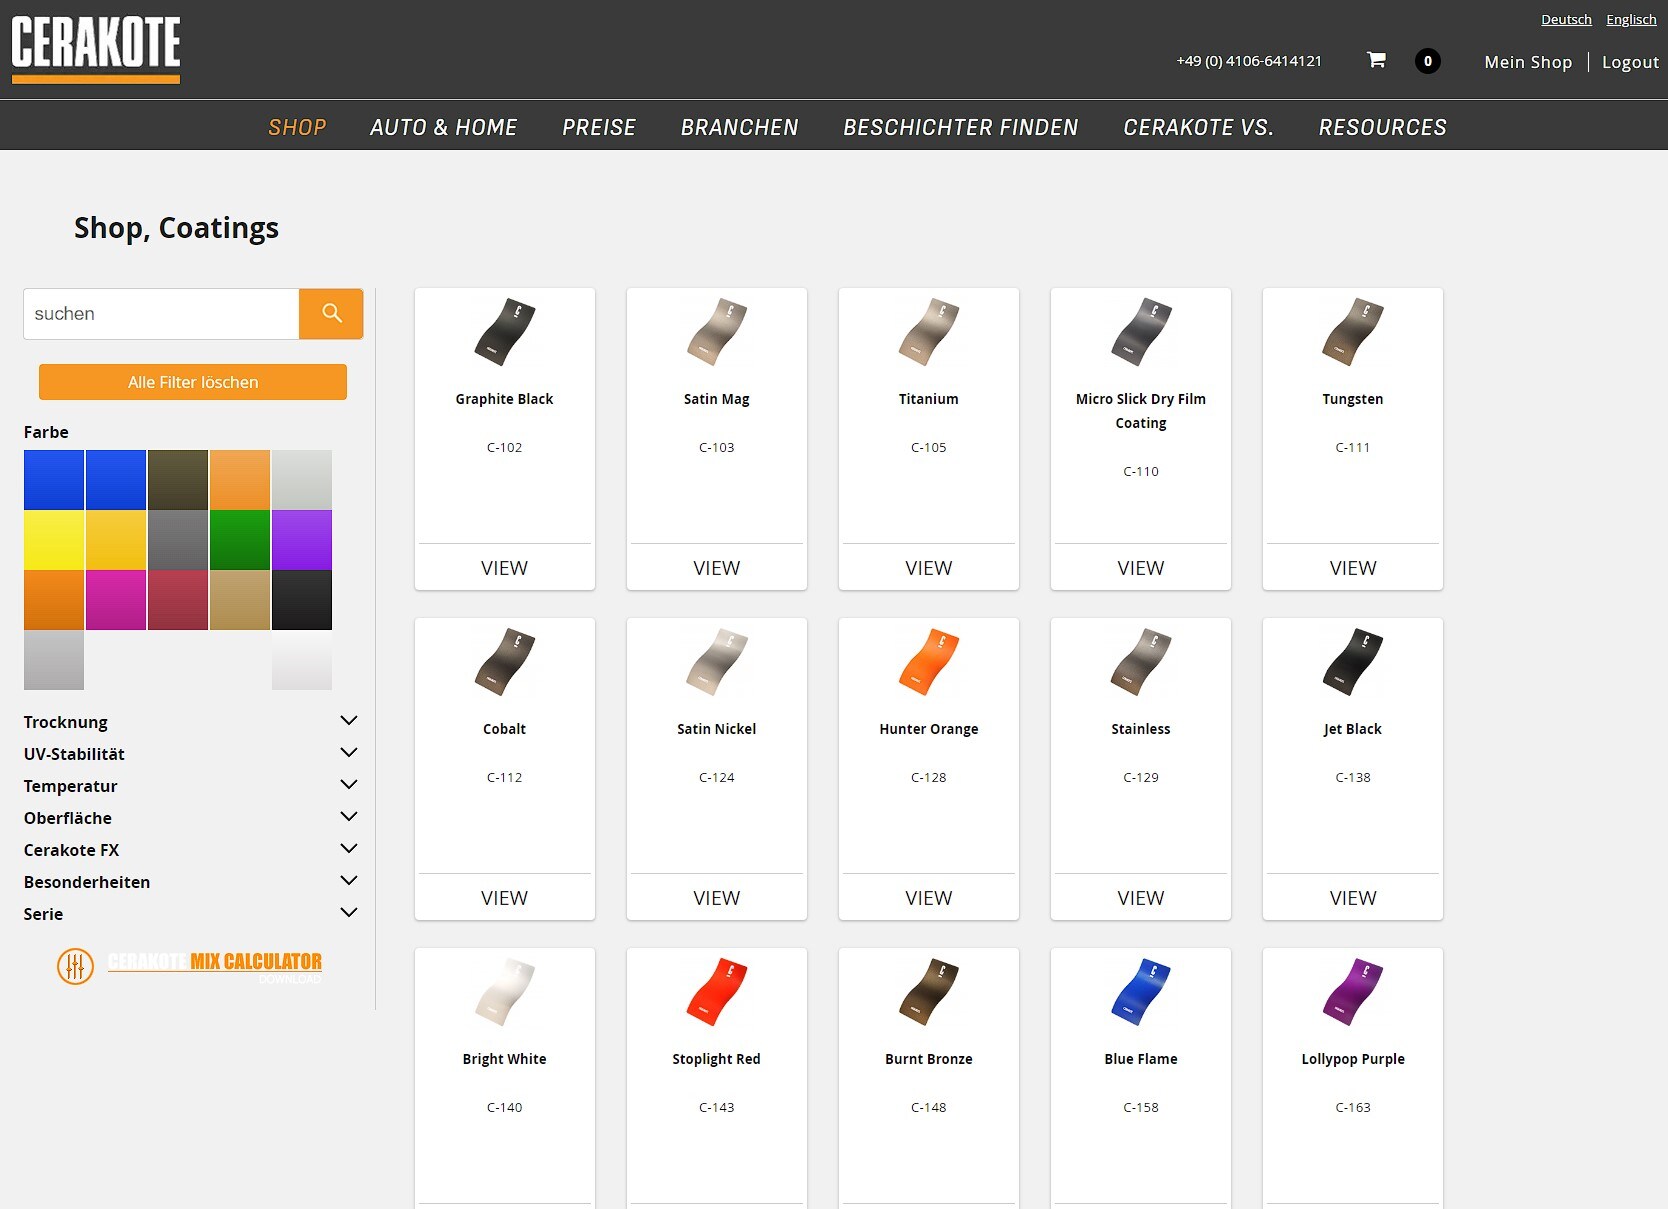Open the PREISE menu item
The width and height of the screenshot is (1668, 1209).
[598, 127]
